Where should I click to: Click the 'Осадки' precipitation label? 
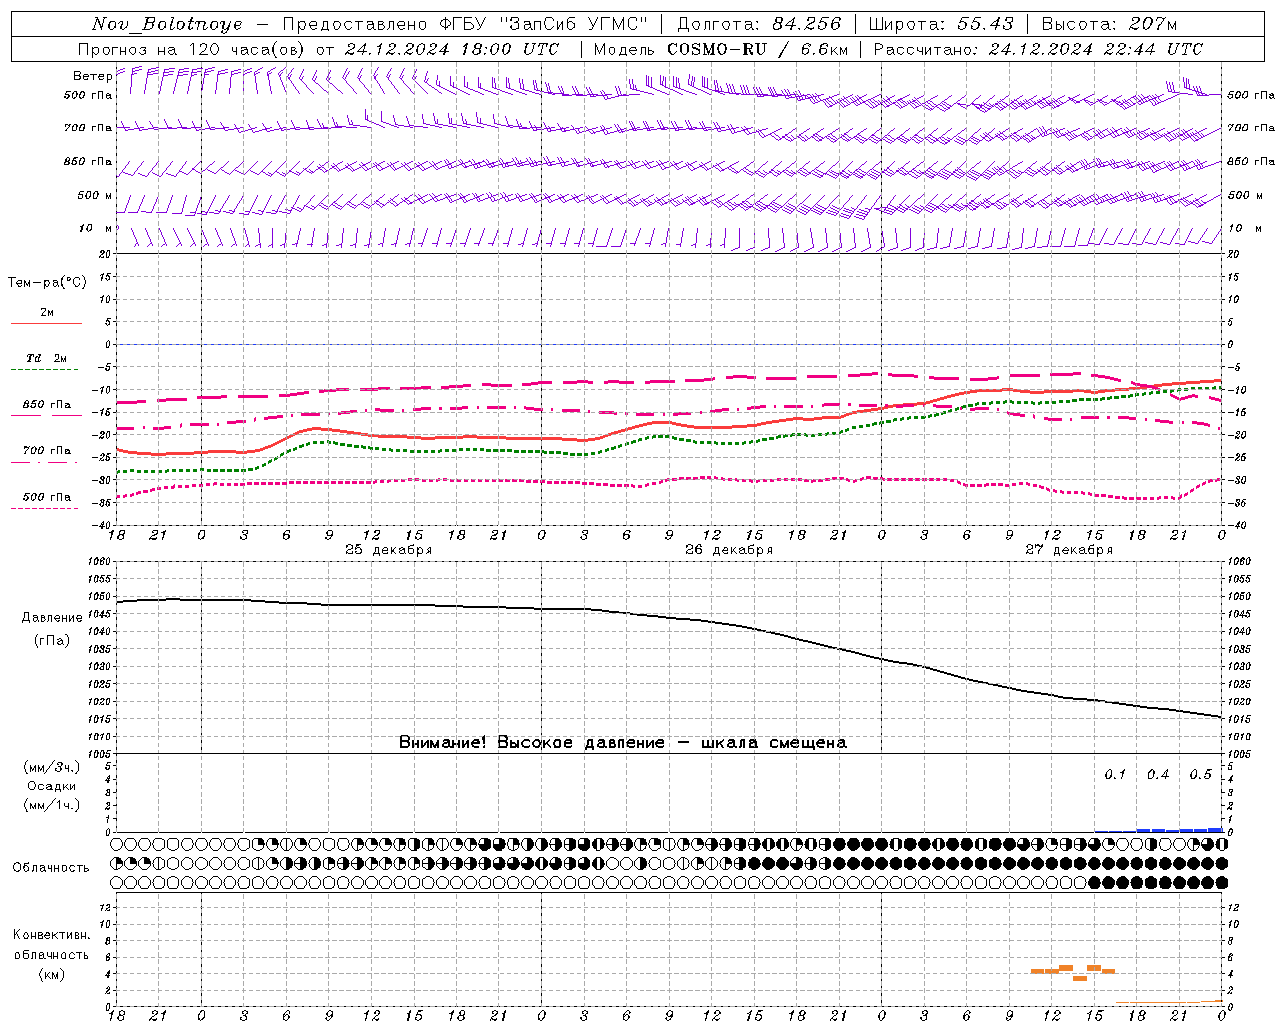coord(52,786)
